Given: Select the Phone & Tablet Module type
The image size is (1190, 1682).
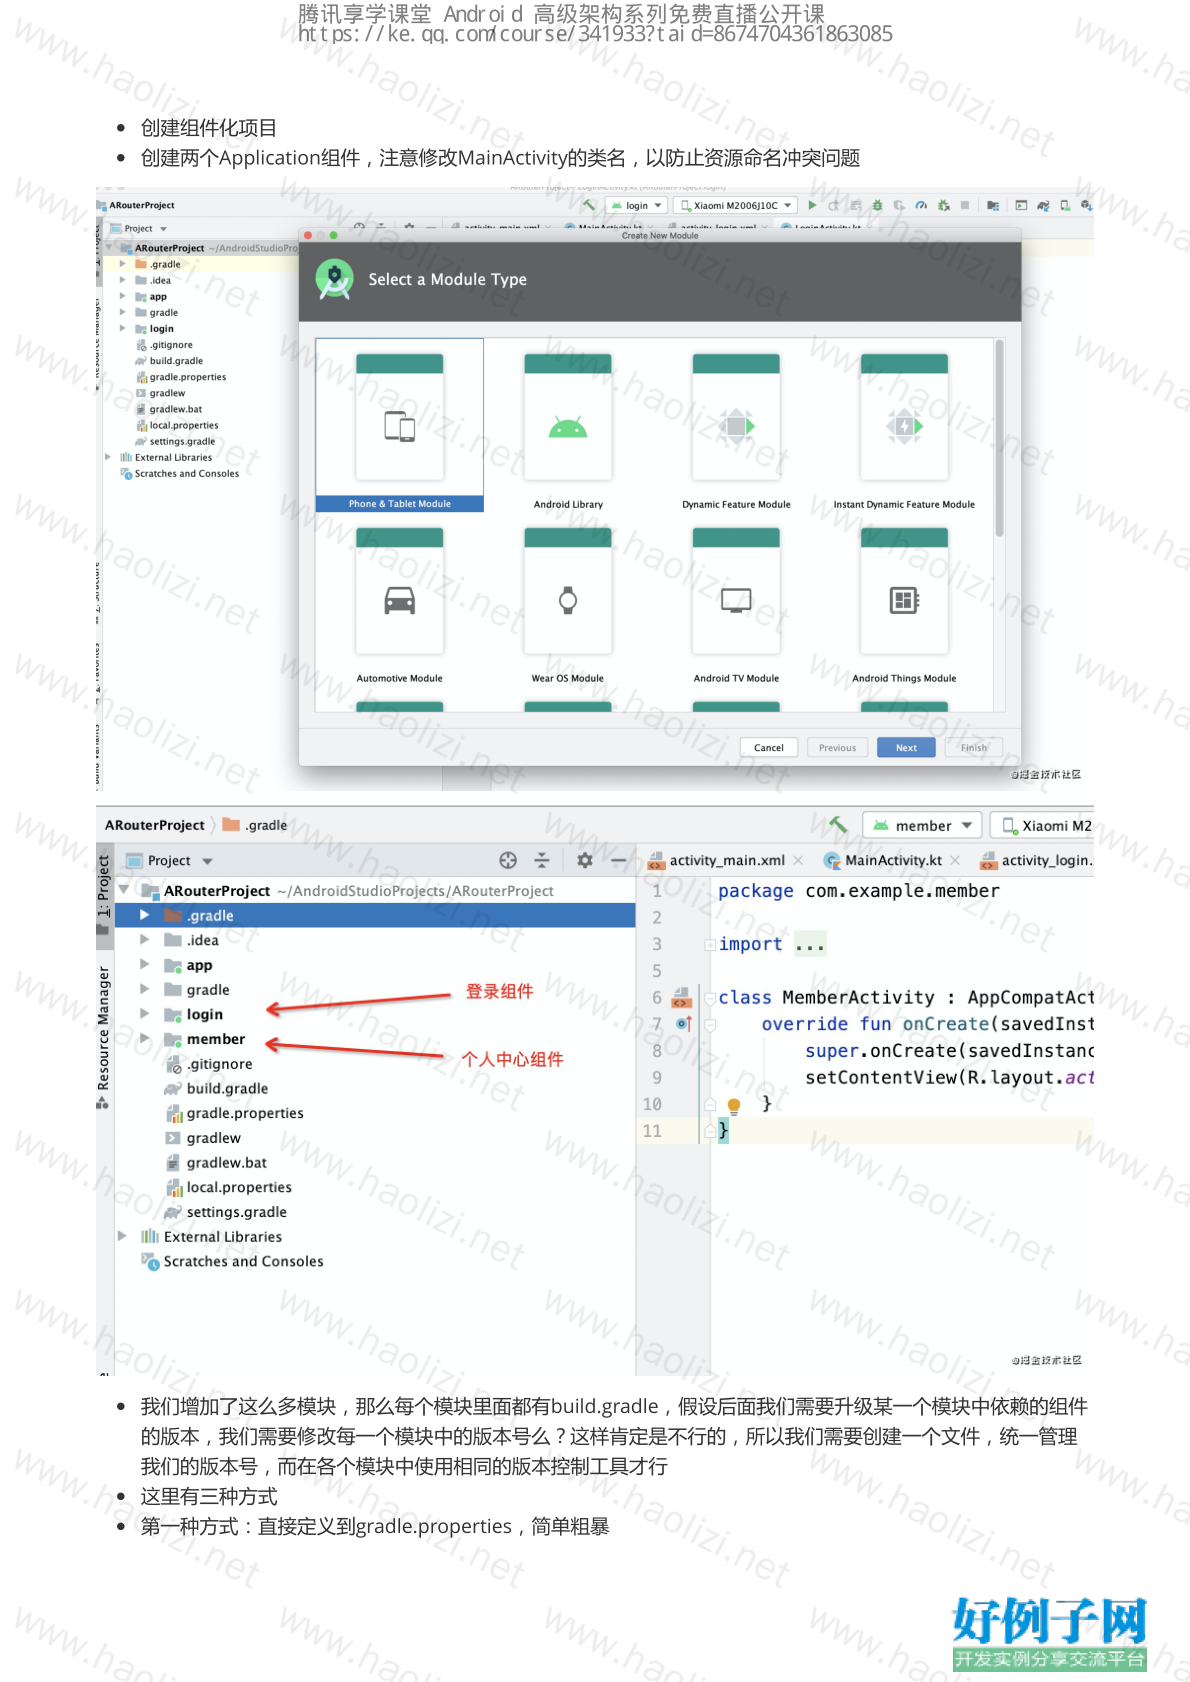Looking at the screenshot, I should (399, 426).
